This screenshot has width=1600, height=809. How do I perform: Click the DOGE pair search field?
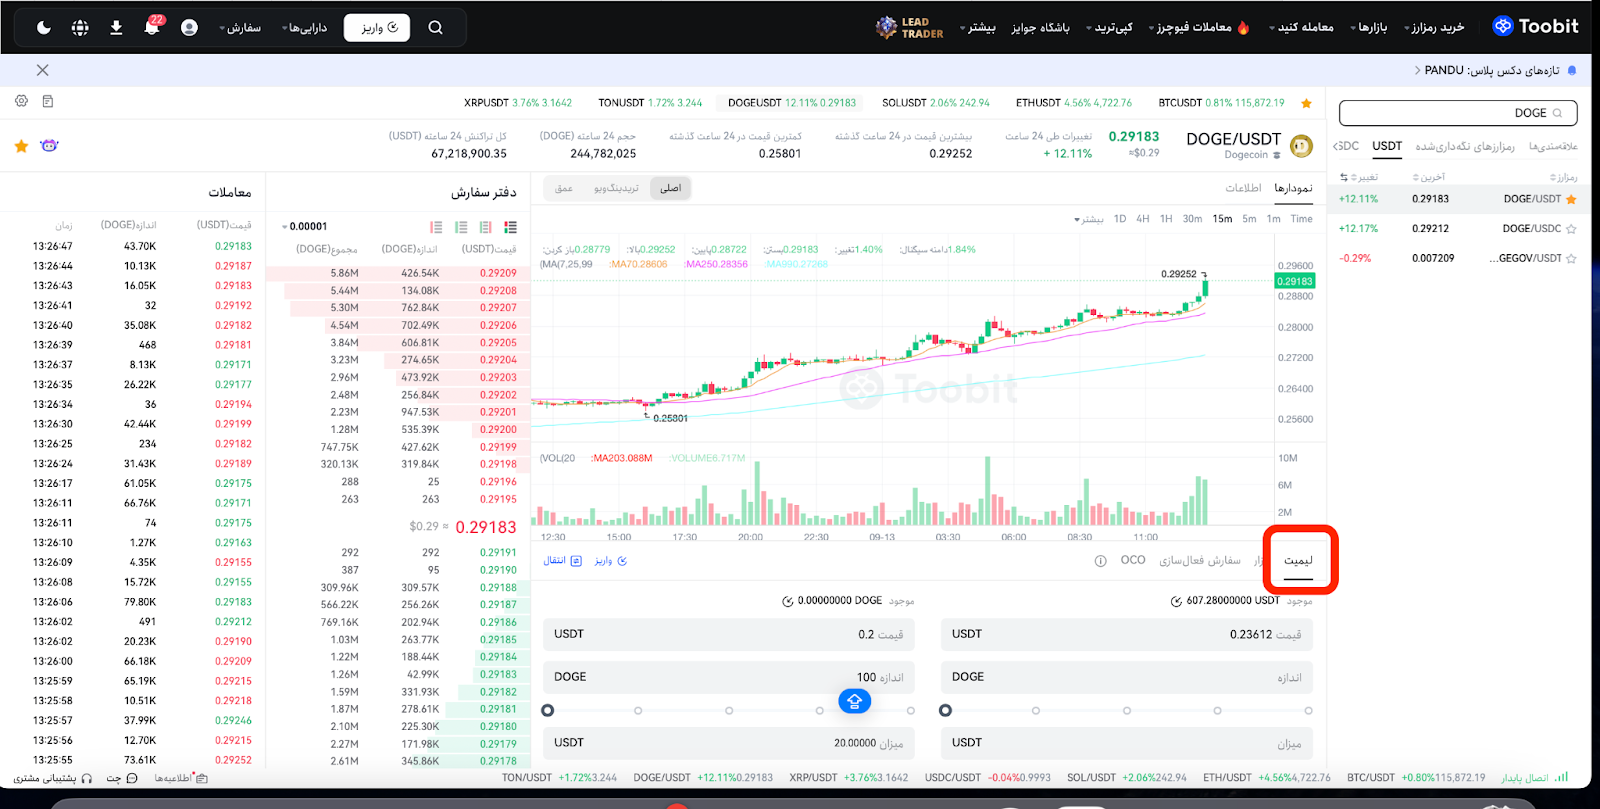click(1458, 113)
